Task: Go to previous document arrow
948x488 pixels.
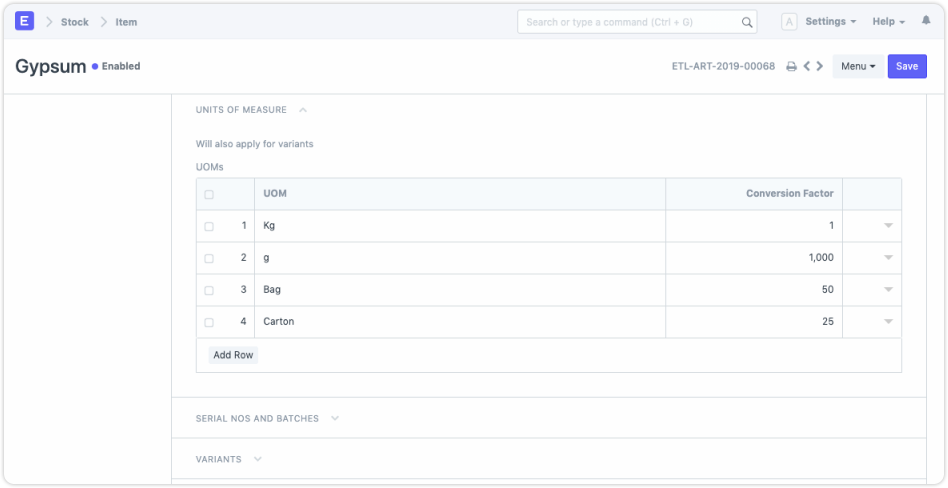Action: 807,67
